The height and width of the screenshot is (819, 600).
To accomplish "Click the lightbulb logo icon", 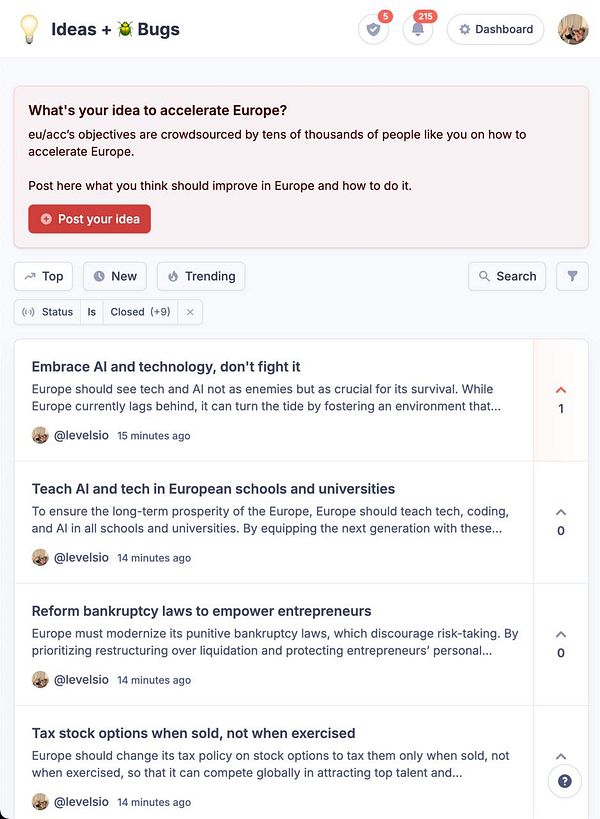I will (x=29, y=29).
